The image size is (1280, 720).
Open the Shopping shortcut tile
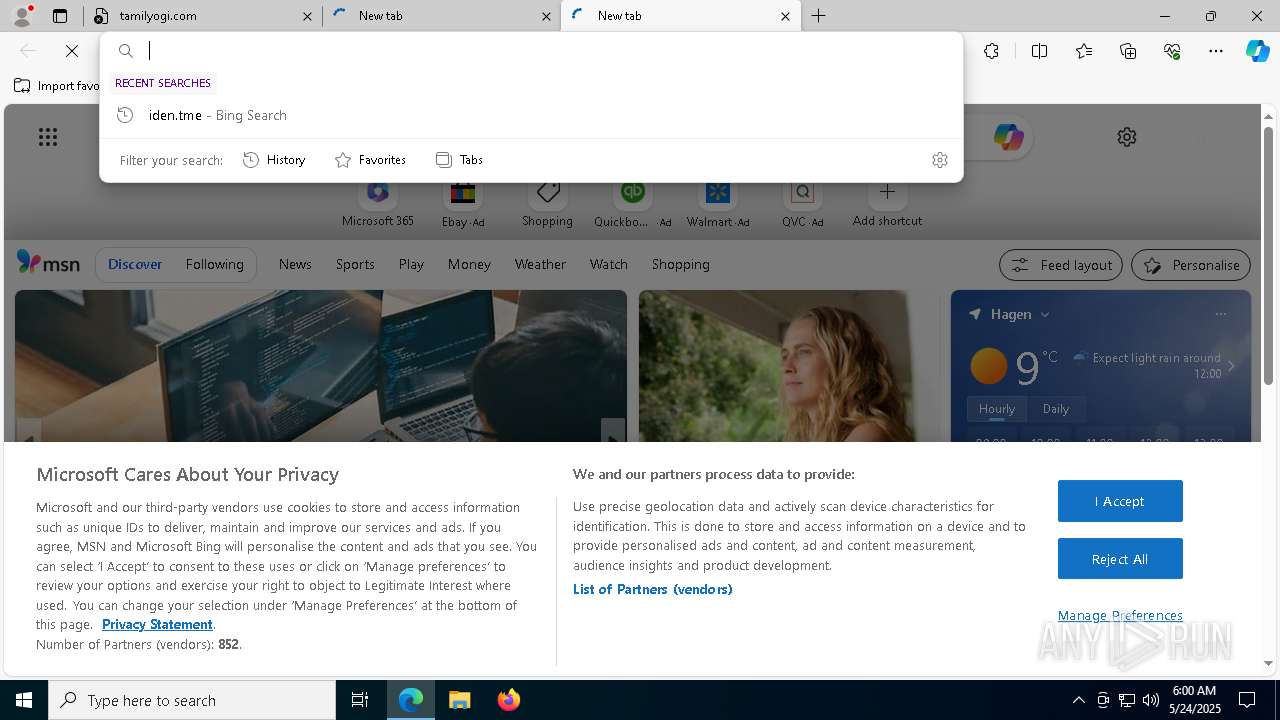[547, 205]
